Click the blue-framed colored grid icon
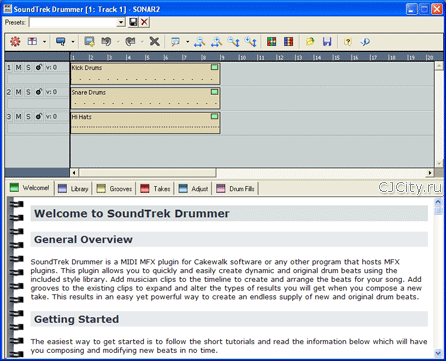This screenshot has height=361, width=446. (289, 42)
